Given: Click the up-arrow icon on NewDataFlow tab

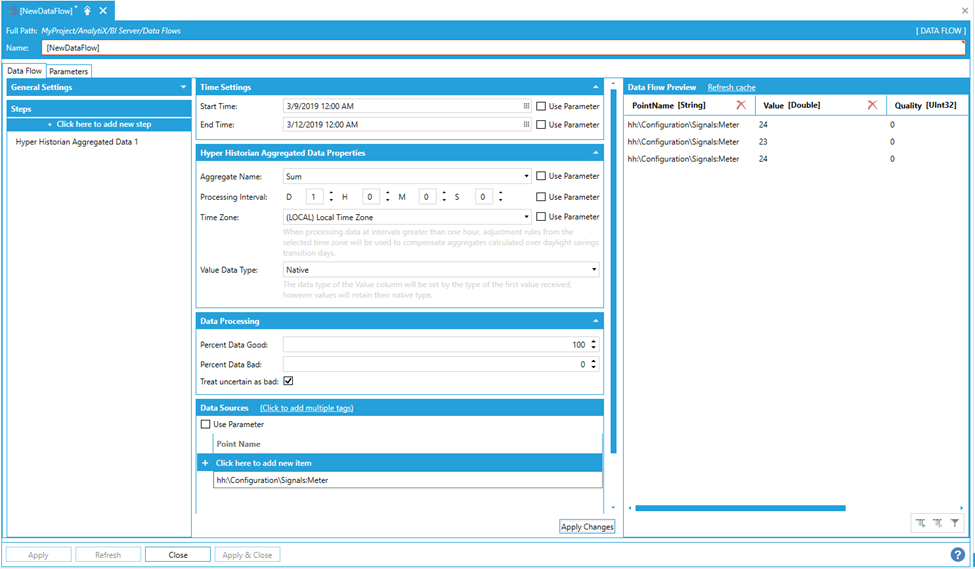Looking at the screenshot, I should pos(88,10).
